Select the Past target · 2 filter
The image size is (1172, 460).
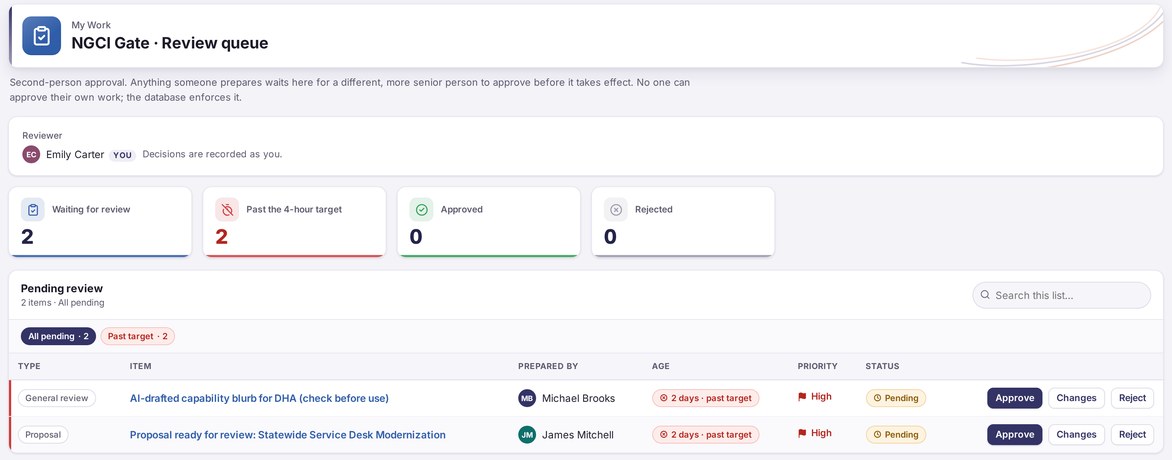(138, 337)
